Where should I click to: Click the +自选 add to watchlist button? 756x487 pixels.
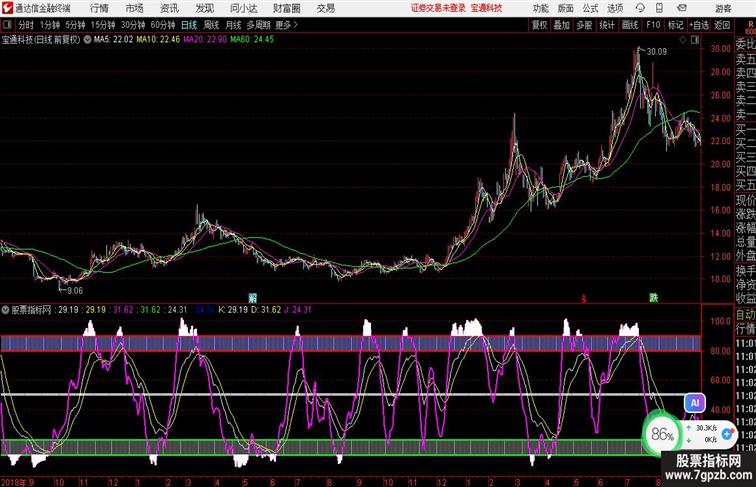coord(699,25)
